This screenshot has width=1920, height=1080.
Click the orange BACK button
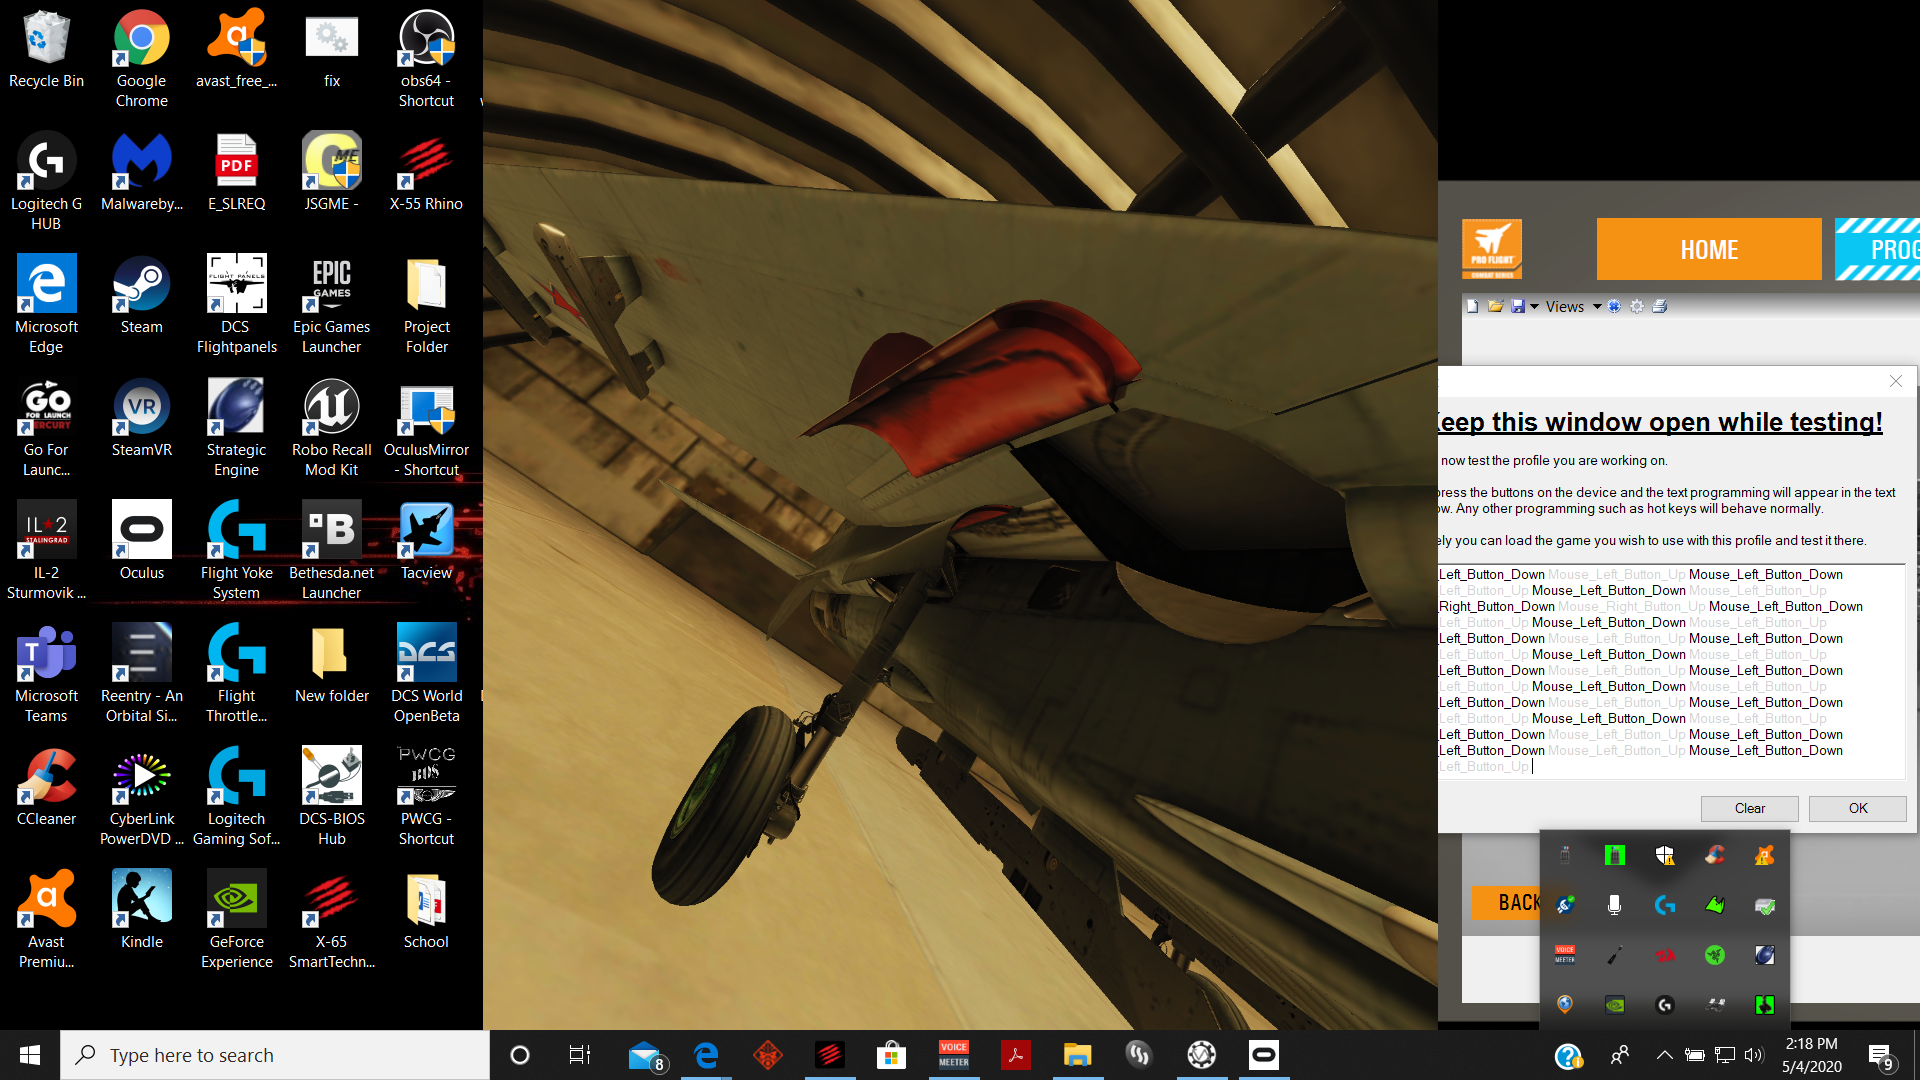[1506, 902]
